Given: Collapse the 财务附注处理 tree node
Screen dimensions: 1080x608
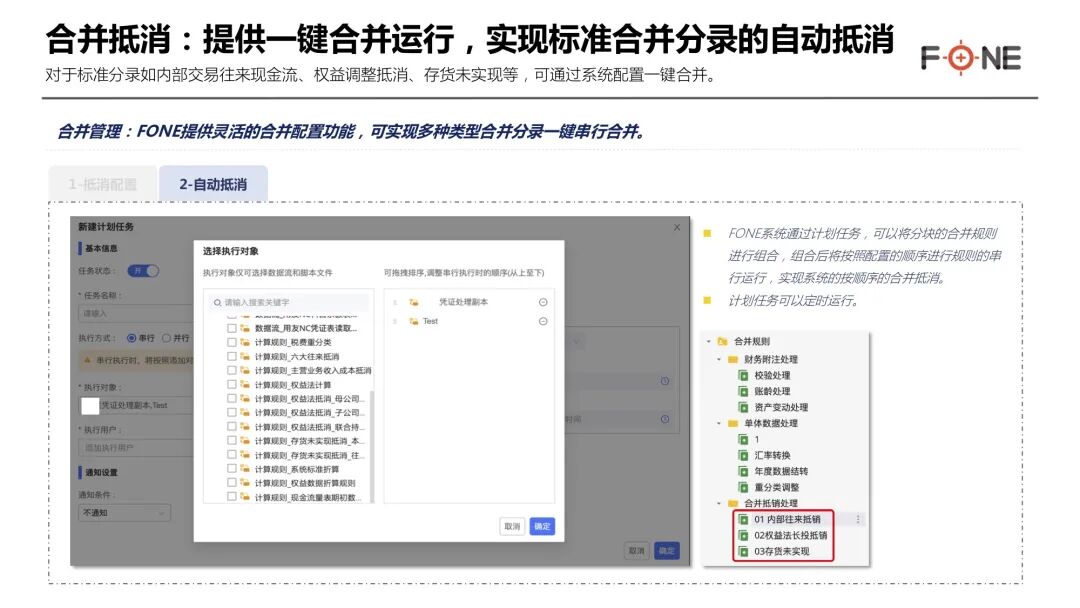Looking at the screenshot, I should pos(719,359).
